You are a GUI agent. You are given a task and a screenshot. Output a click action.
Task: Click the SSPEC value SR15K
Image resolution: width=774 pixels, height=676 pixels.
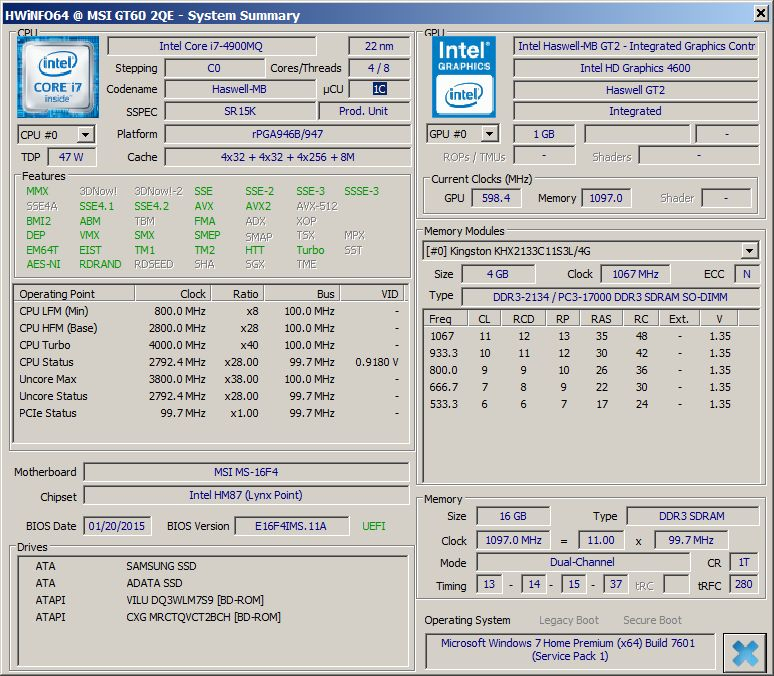click(x=240, y=111)
